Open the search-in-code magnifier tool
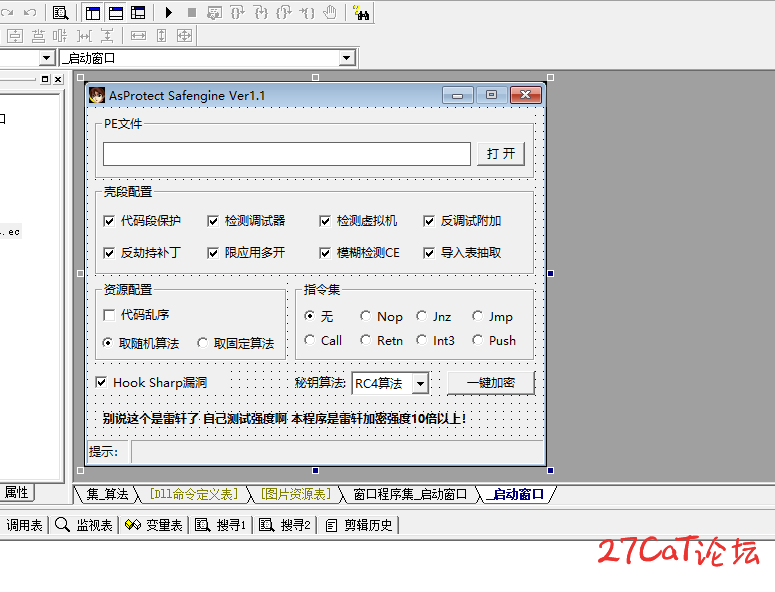 click(x=60, y=12)
